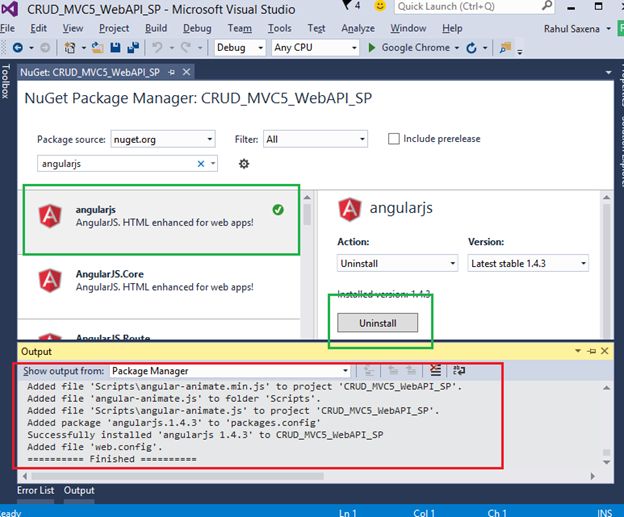Send feedback via smiley icon
Image resolution: width=624 pixels, height=517 pixels.
pos(380,6)
